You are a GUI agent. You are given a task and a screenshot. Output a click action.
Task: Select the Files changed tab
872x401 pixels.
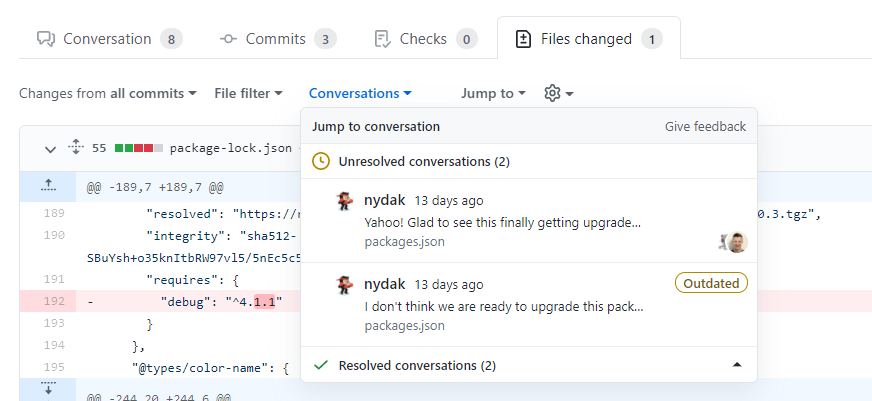click(586, 39)
